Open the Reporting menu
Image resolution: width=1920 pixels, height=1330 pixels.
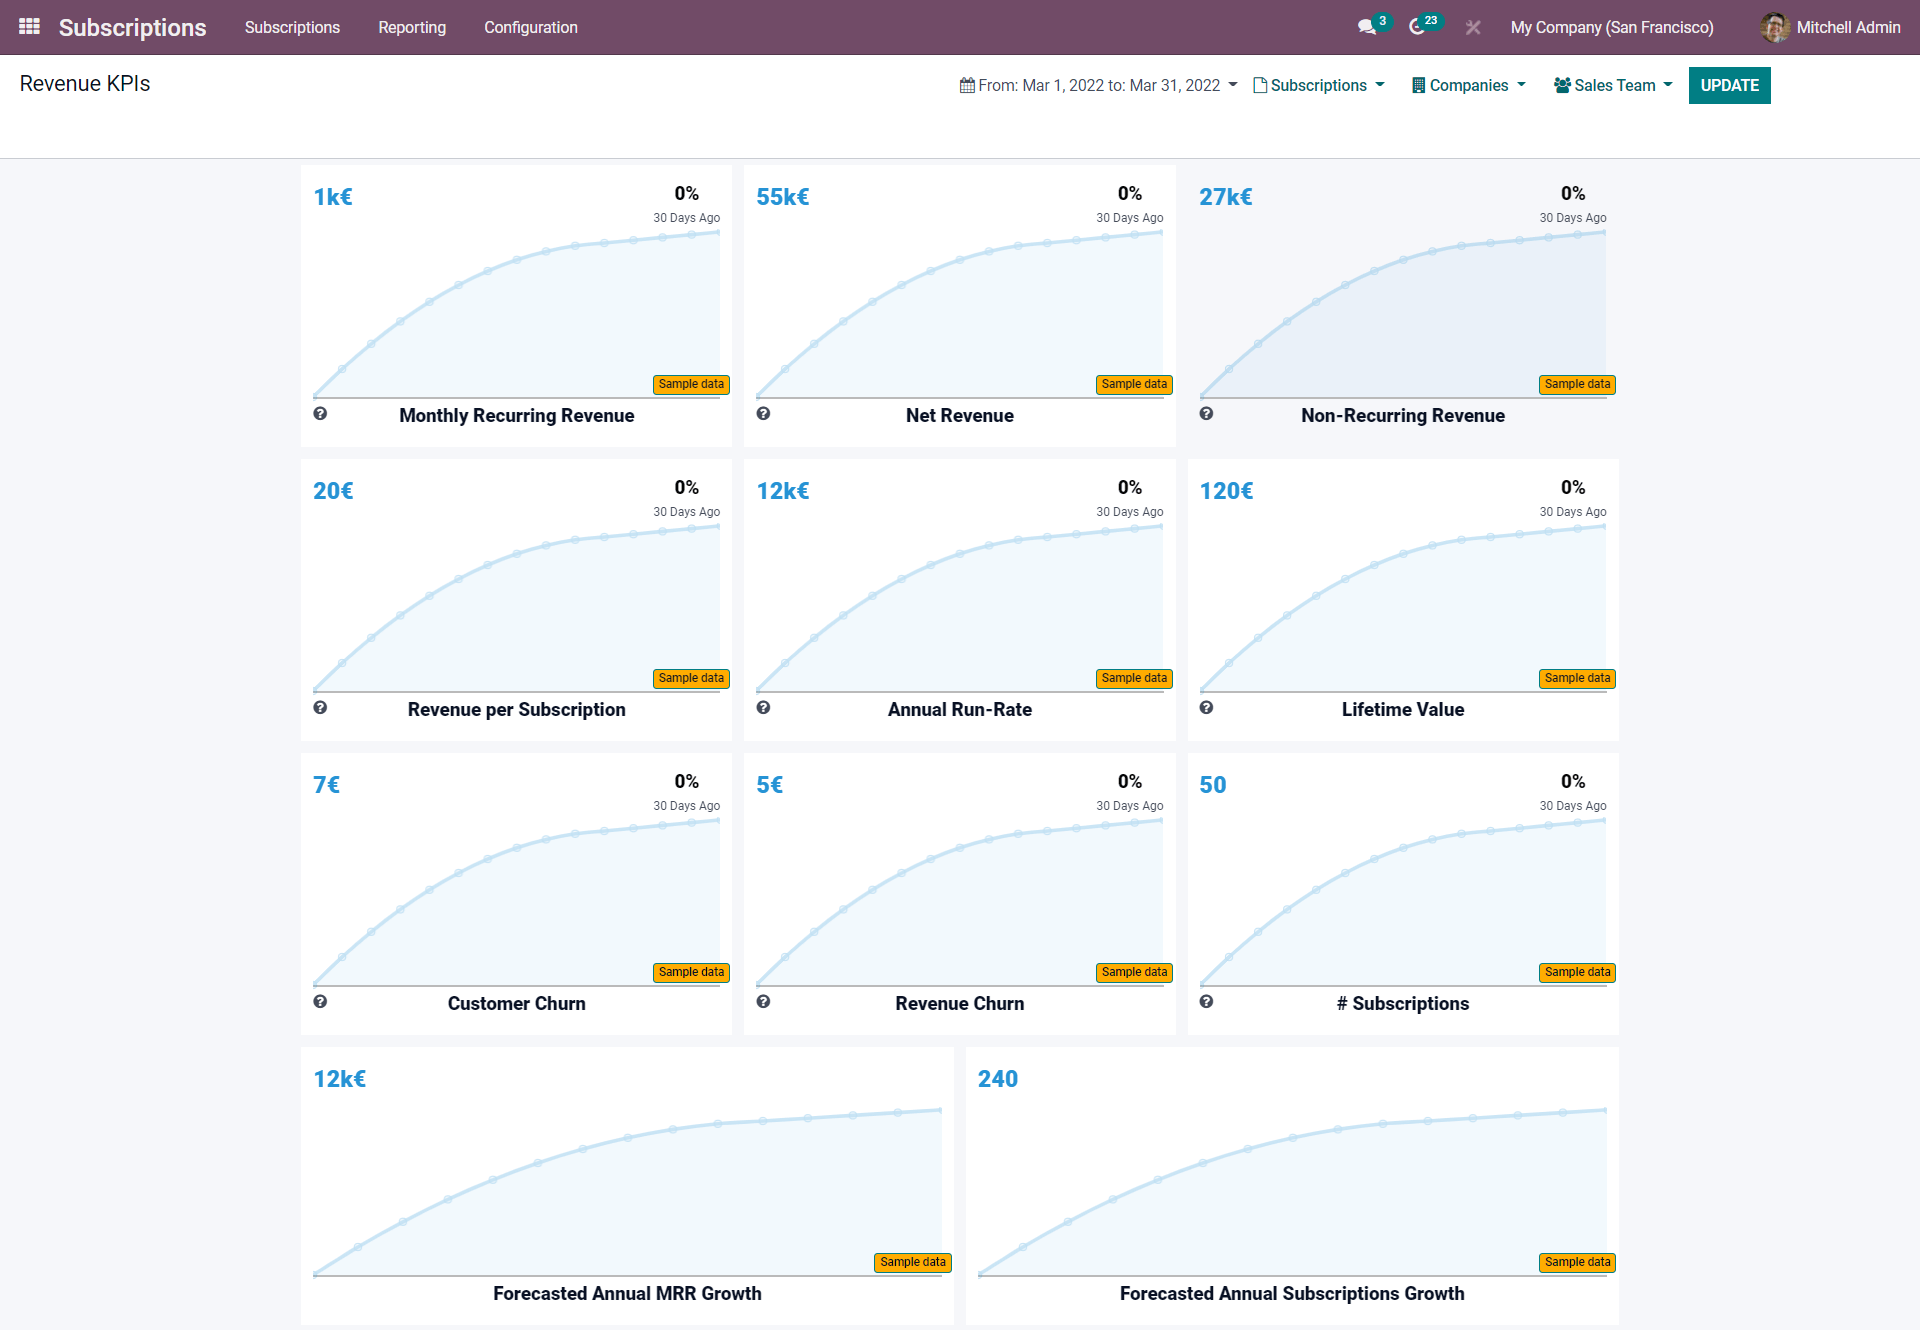[410, 26]
